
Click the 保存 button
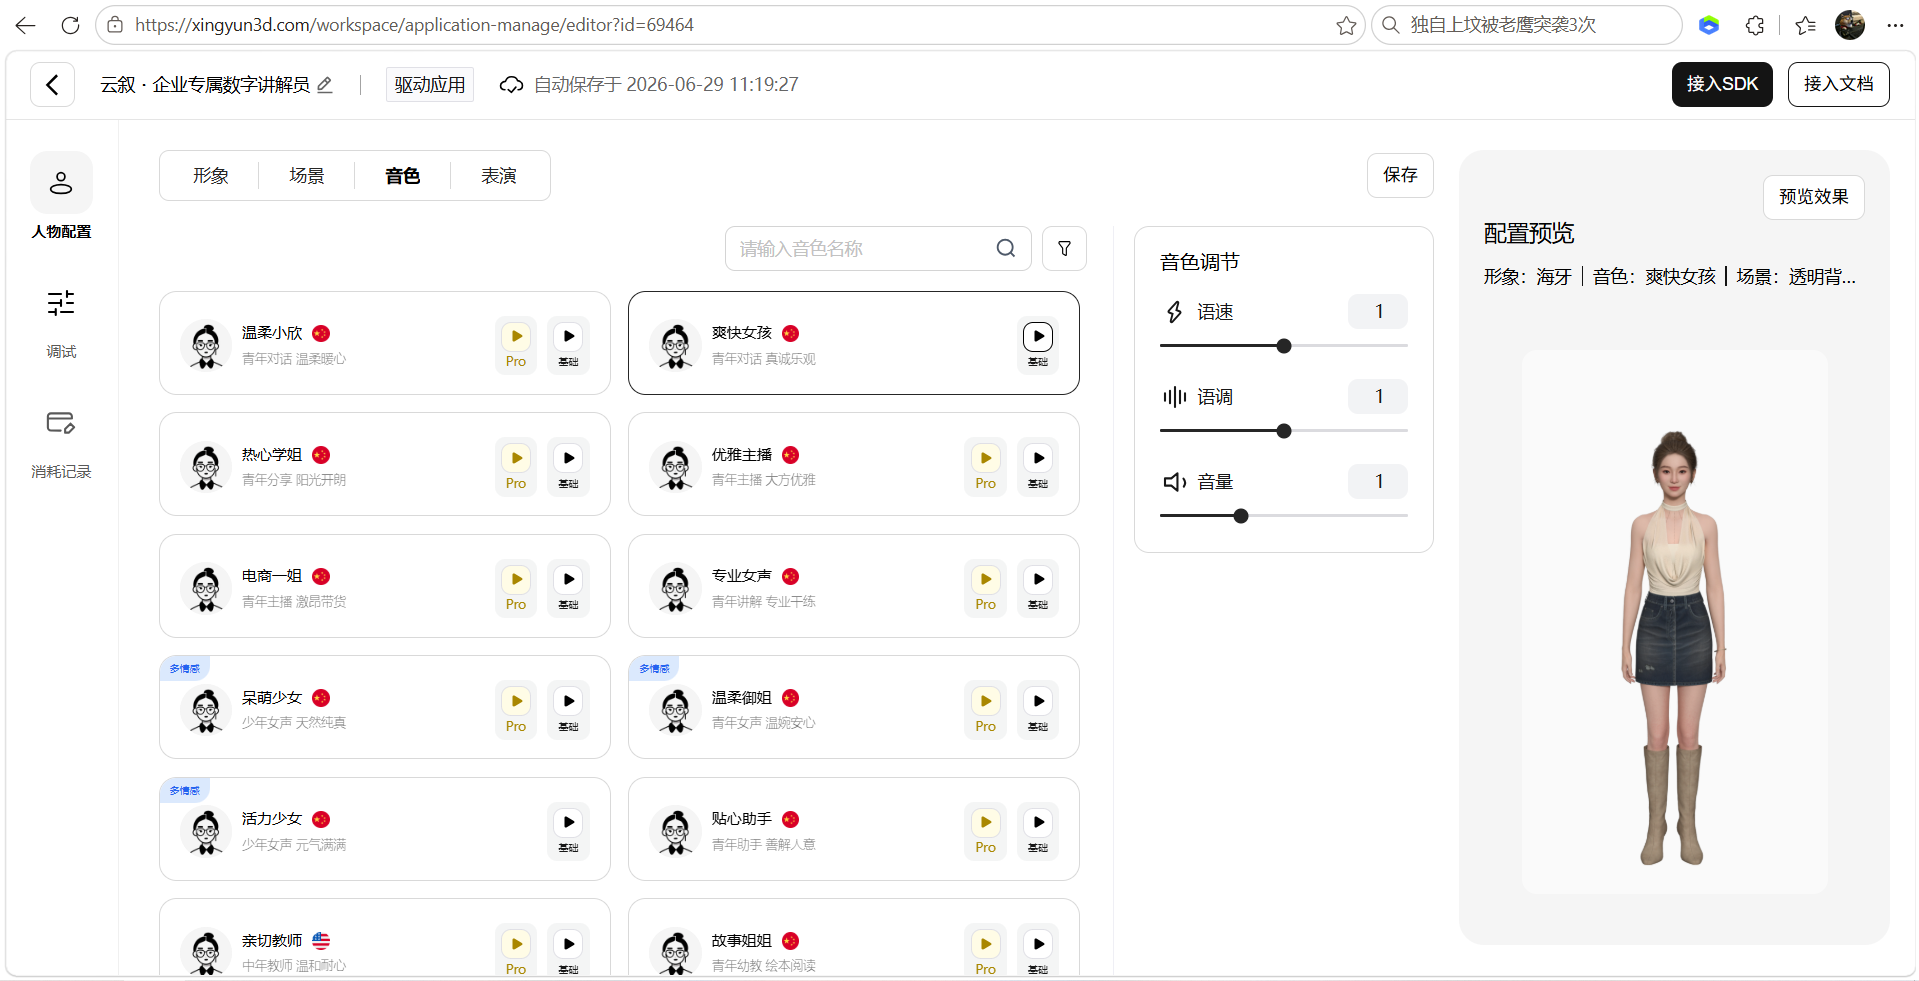tap(1400, 175)
